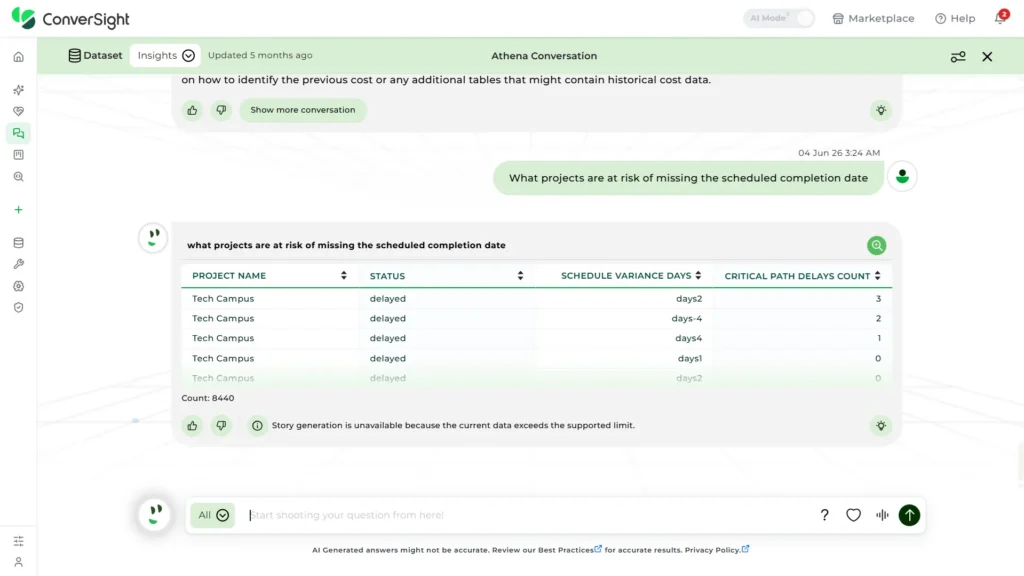Thumbs up the previous cost answer
Viewport: 1024px width, 576px height.
(192, 110)
